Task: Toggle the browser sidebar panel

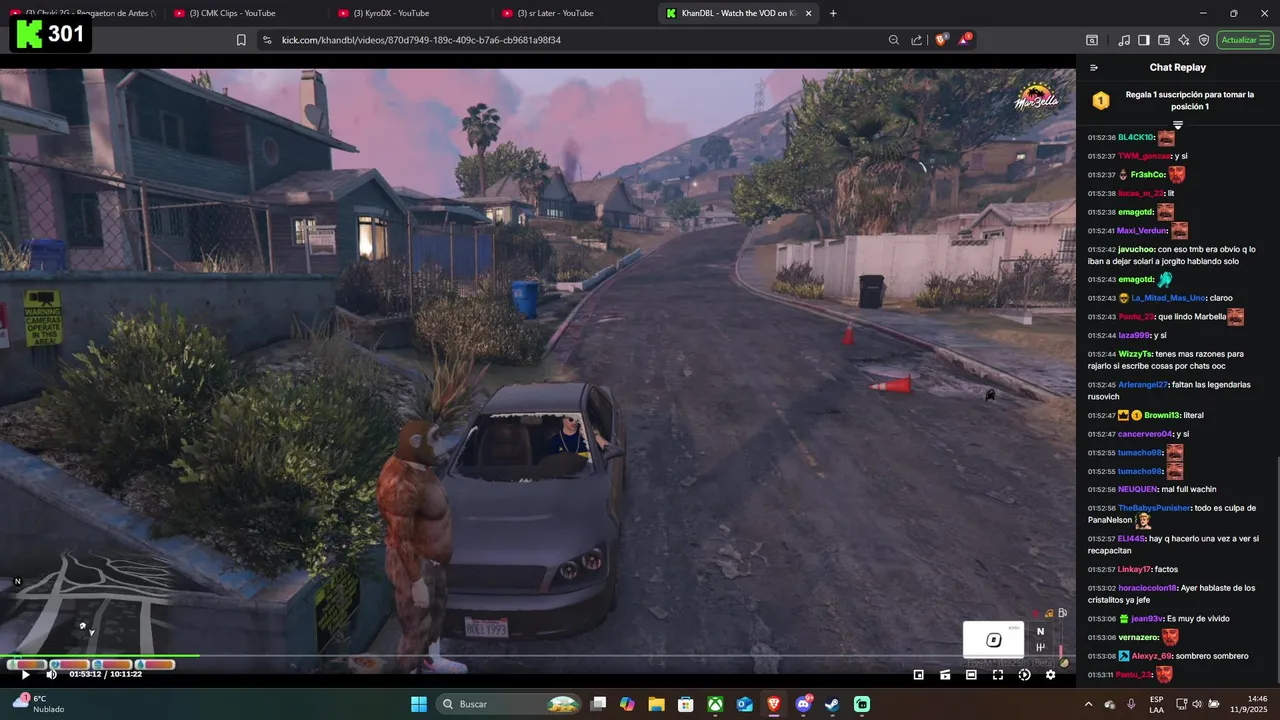Action: pyautogui.click(x=1144, y=40)
